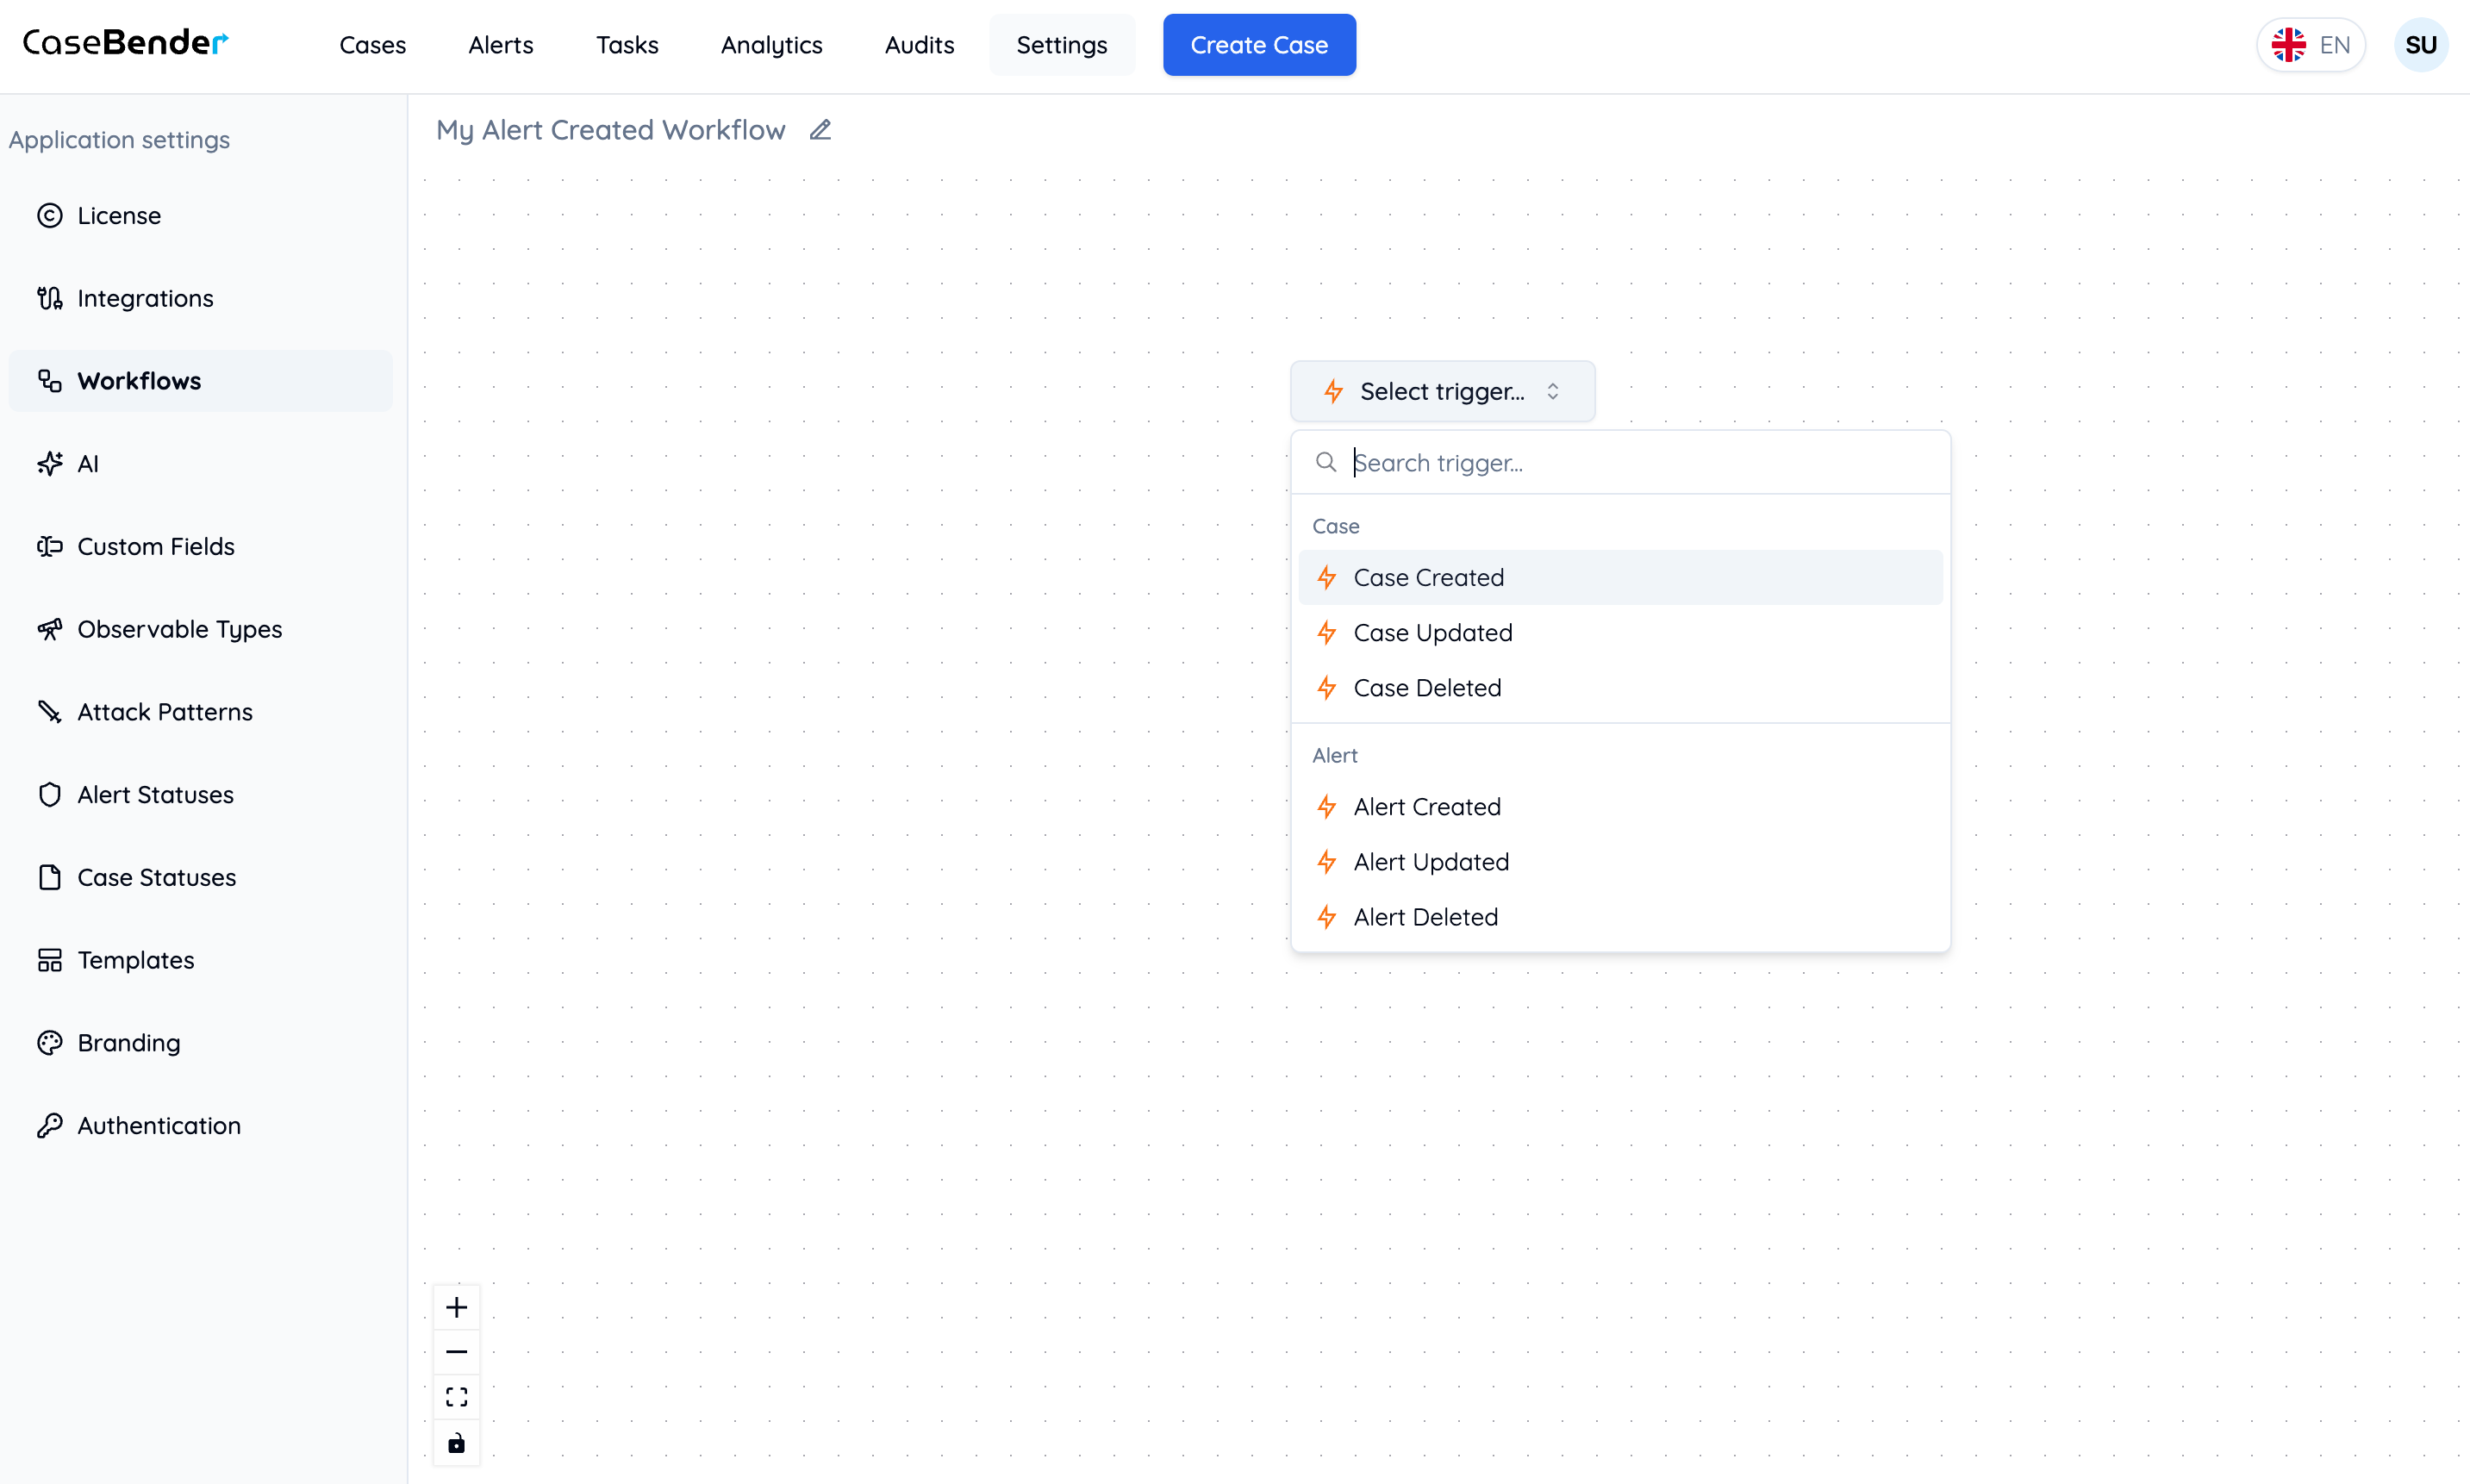Zoom out on the workflow canvas
Screen dimensions: 2470x1484
(x=456, y=1352)
